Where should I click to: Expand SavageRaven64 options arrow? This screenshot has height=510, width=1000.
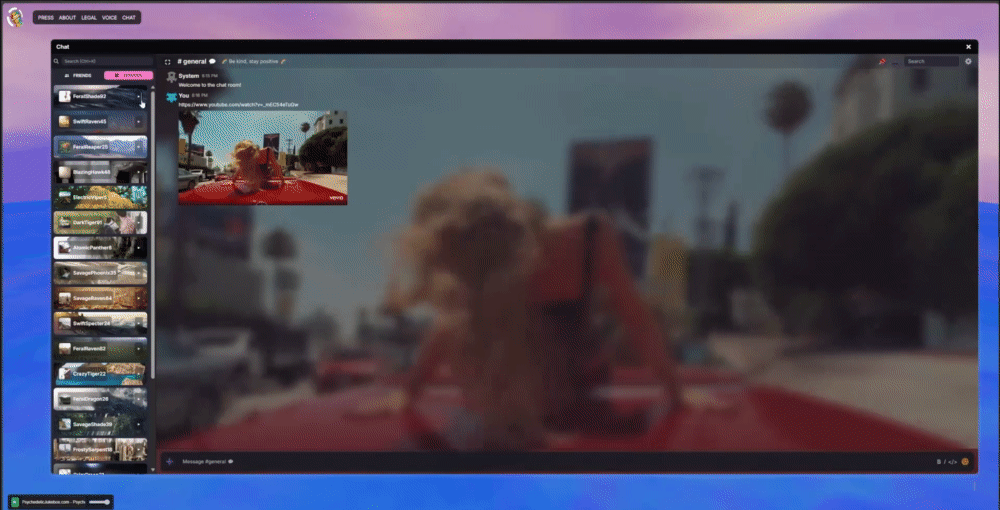click(138, 298)
